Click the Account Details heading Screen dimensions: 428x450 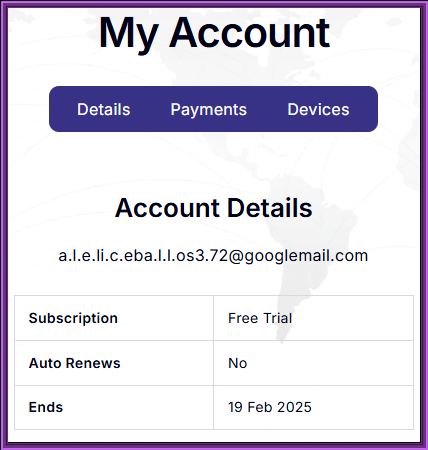pos(214,208)
